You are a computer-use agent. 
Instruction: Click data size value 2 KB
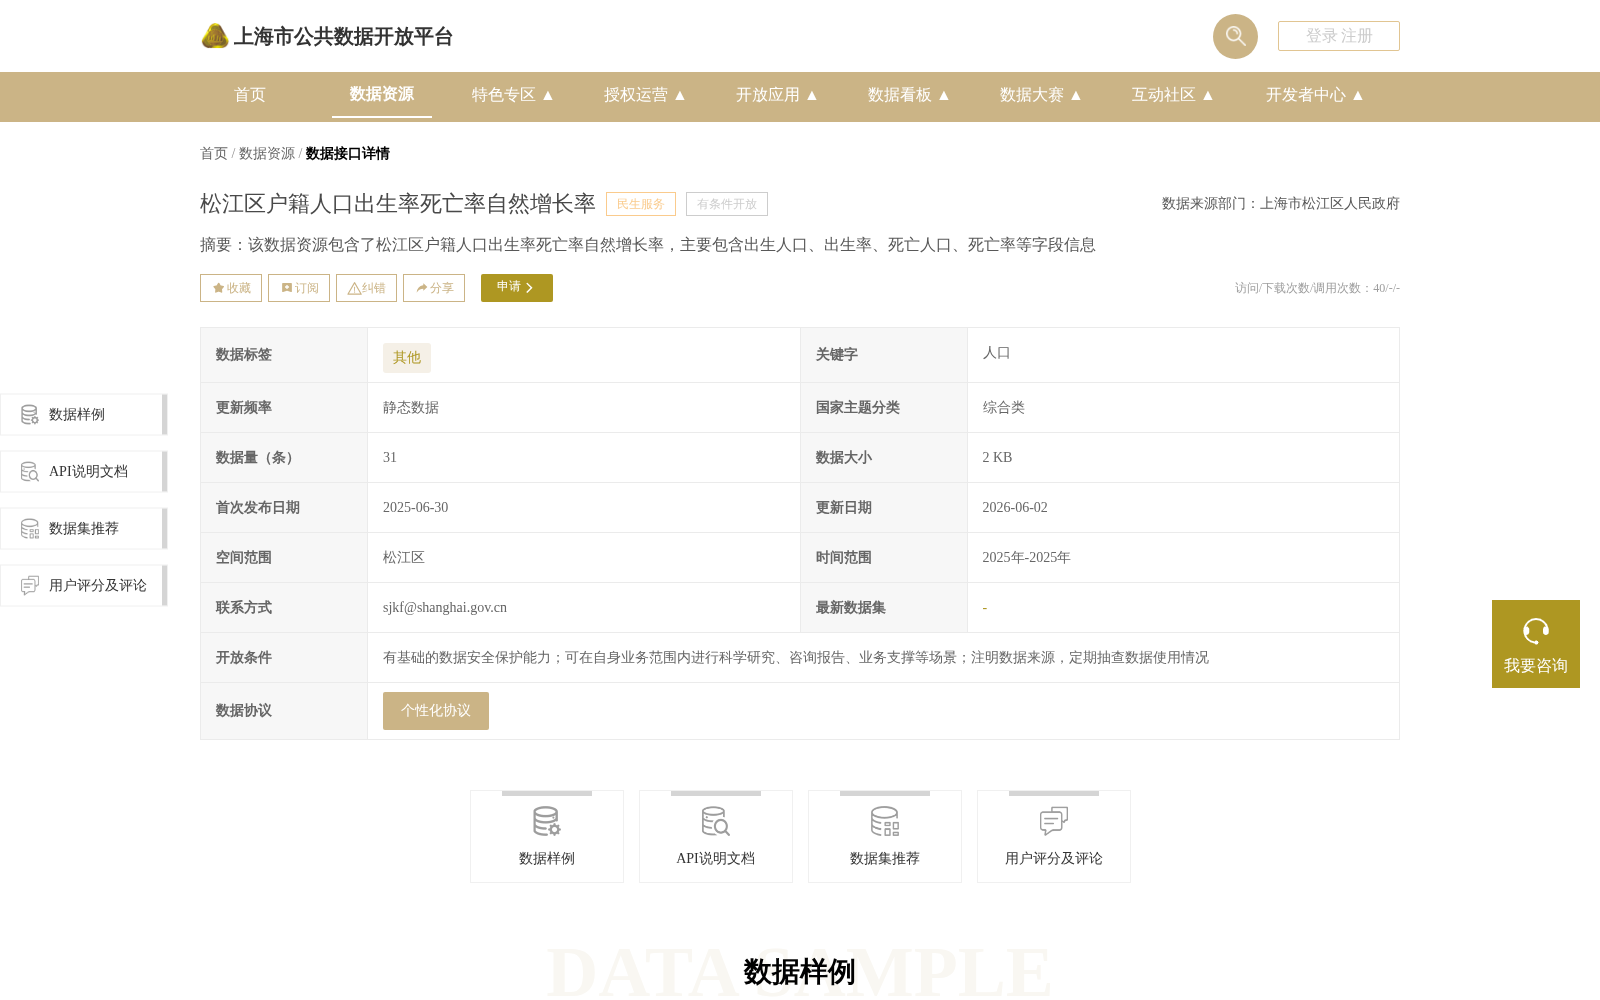(x=998, y=458)
